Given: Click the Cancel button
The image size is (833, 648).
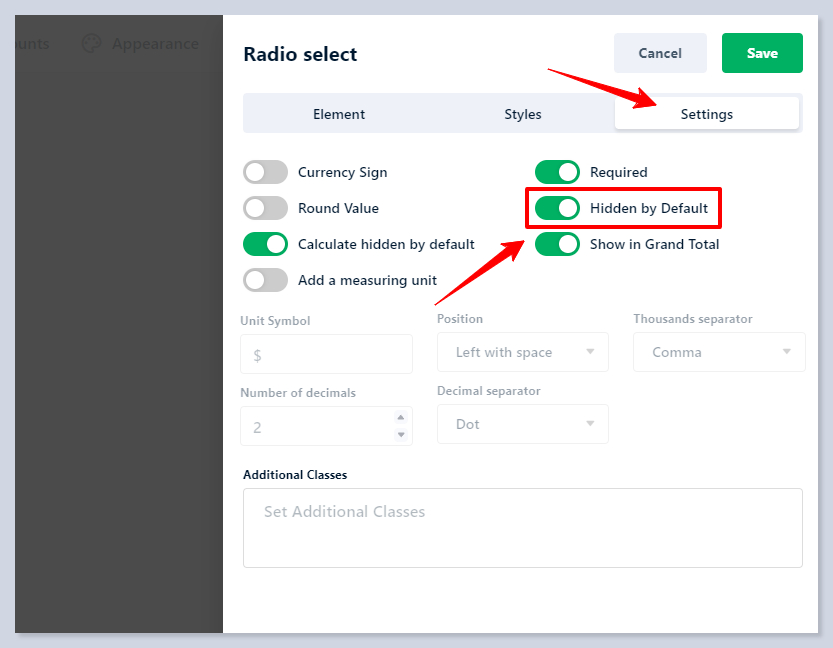Looking at the screenshot, I should (x=660, y=53).
